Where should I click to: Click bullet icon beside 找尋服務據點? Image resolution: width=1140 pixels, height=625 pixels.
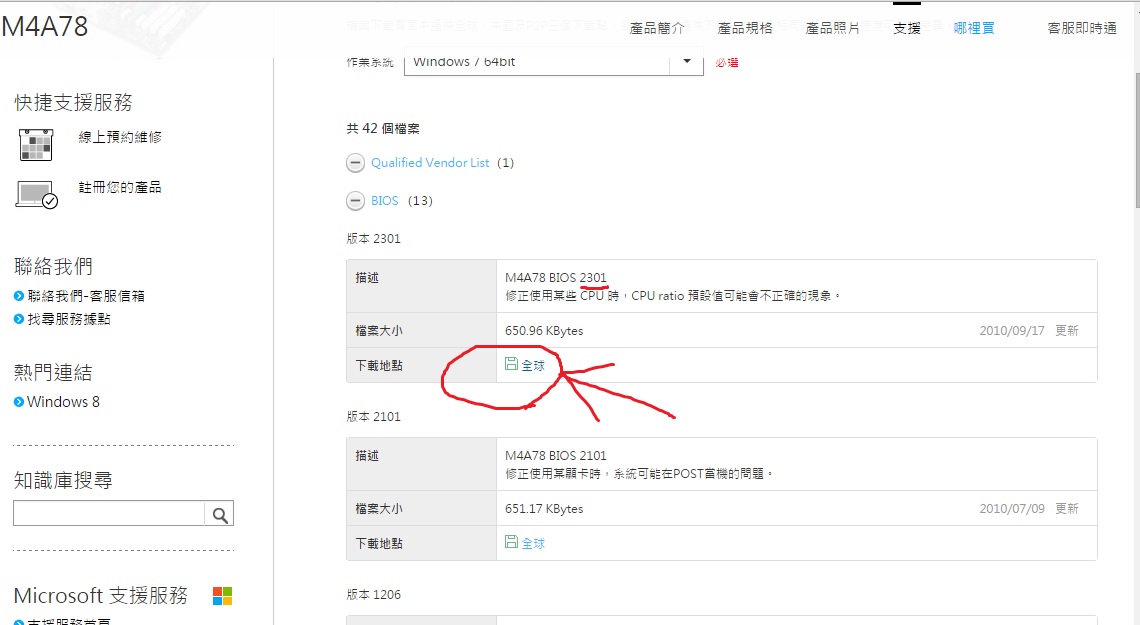coord(19,319)
